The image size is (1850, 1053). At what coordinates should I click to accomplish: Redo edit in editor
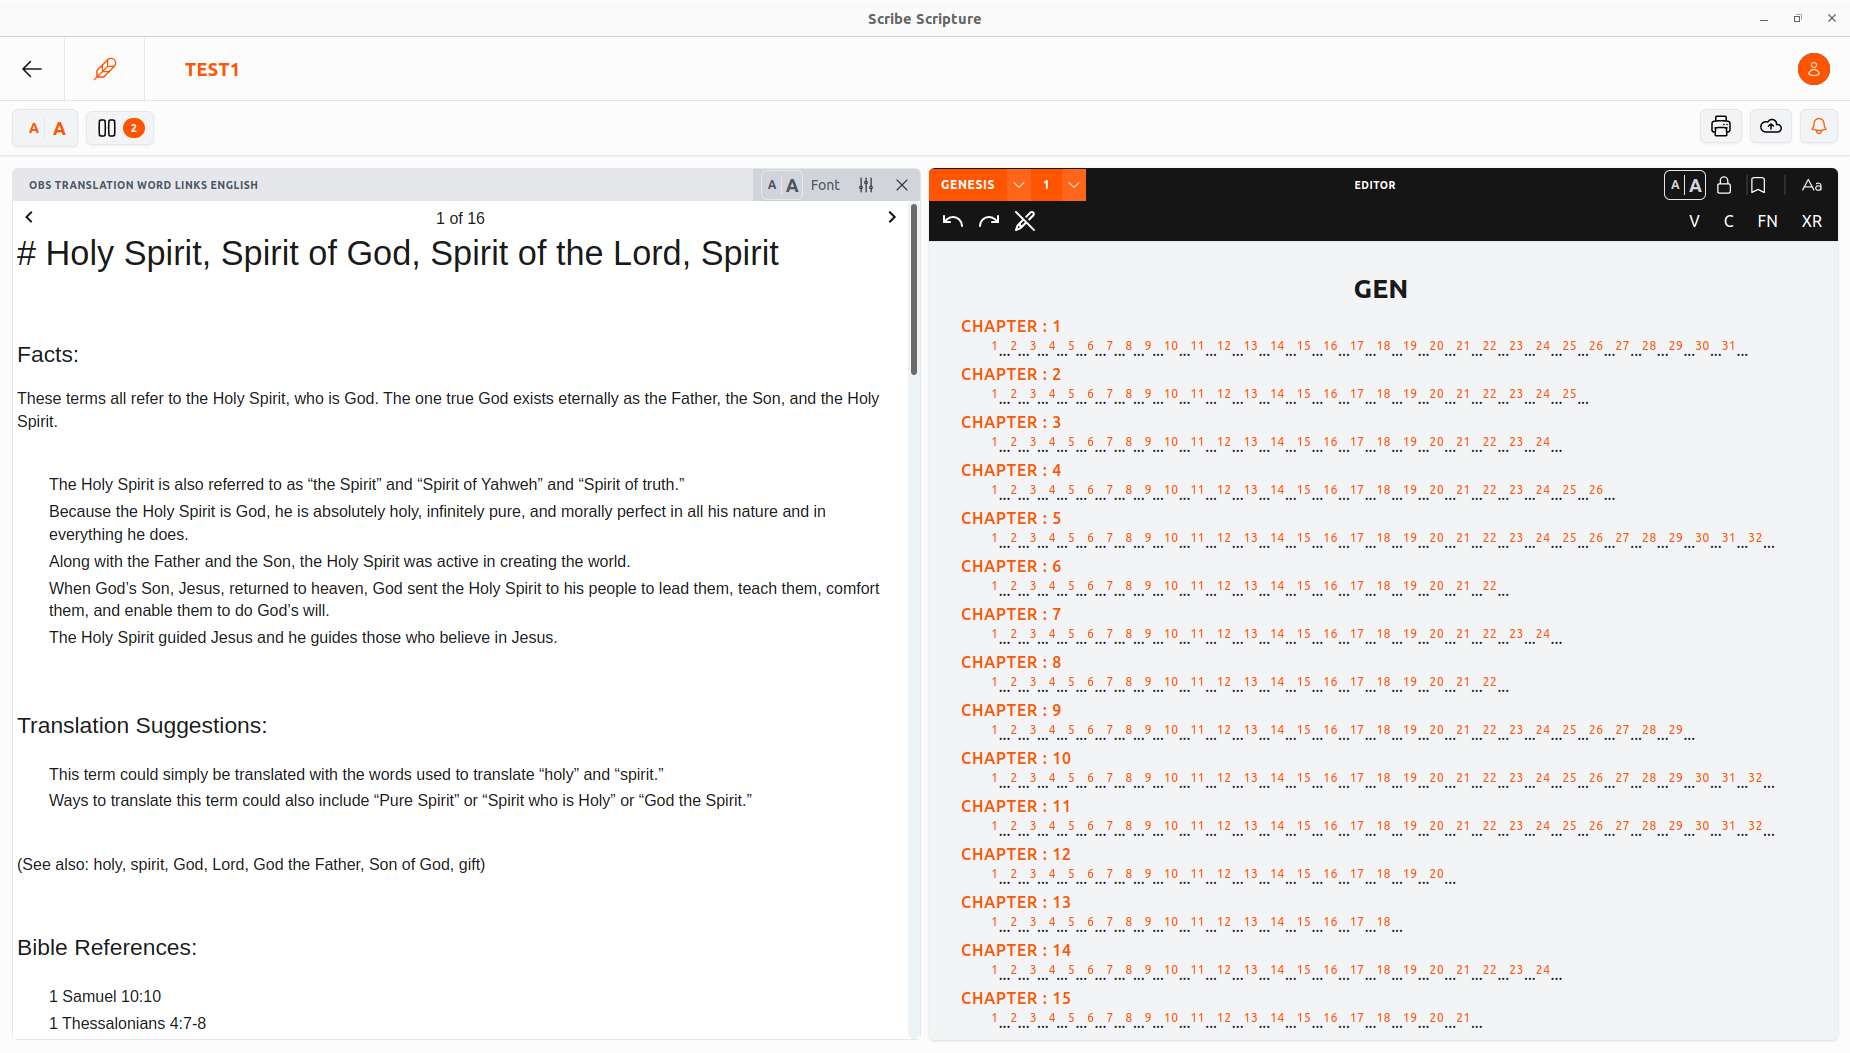tap(989, 221)
